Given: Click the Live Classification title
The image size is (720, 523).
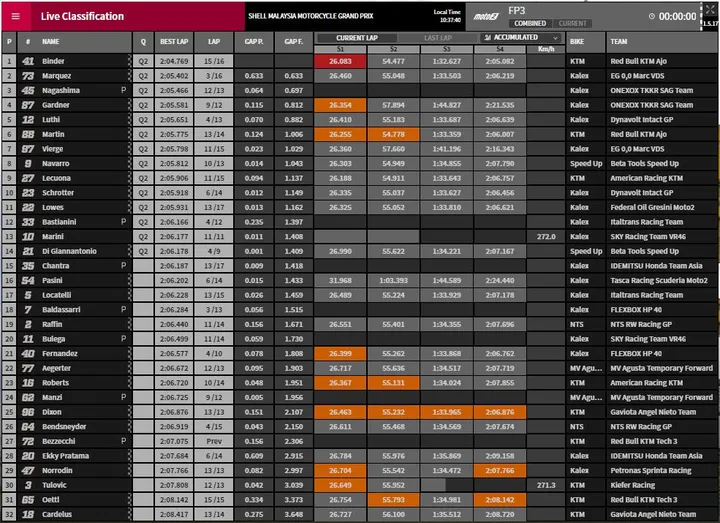Looking at the screenshot, I should [82, 17].
